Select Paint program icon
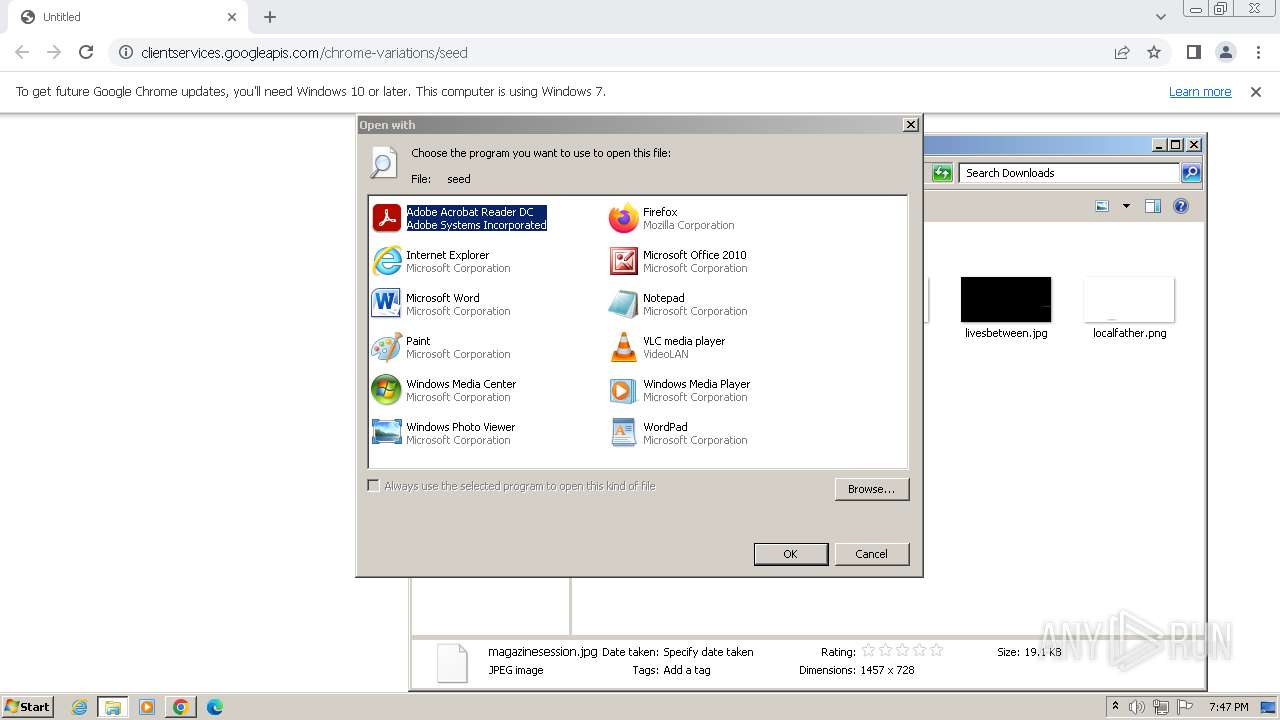The width and height of the screenshot is (1280, 720). click(386, 347)
